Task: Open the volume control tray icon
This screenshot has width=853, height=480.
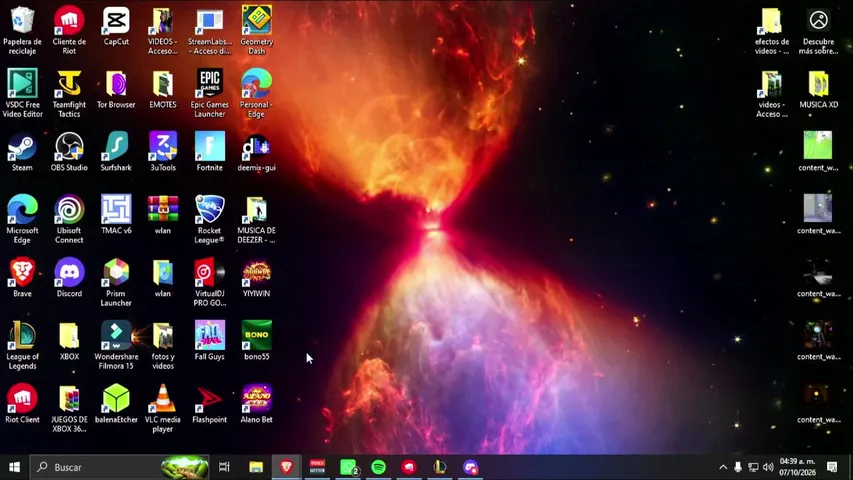Action: click(768, 467)
